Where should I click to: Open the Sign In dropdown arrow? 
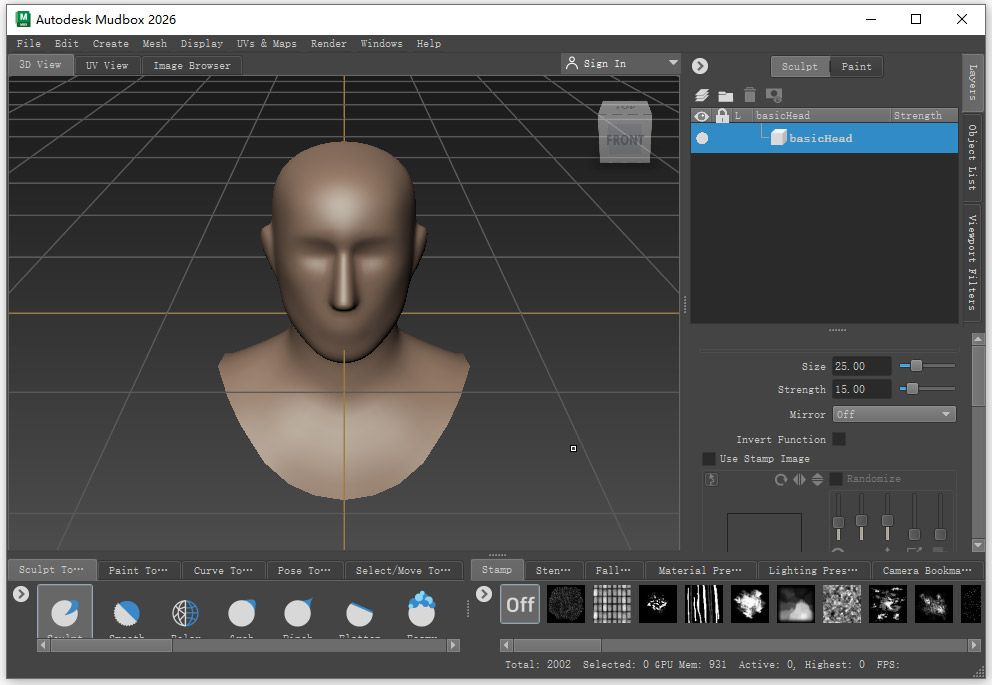(674, 62)
